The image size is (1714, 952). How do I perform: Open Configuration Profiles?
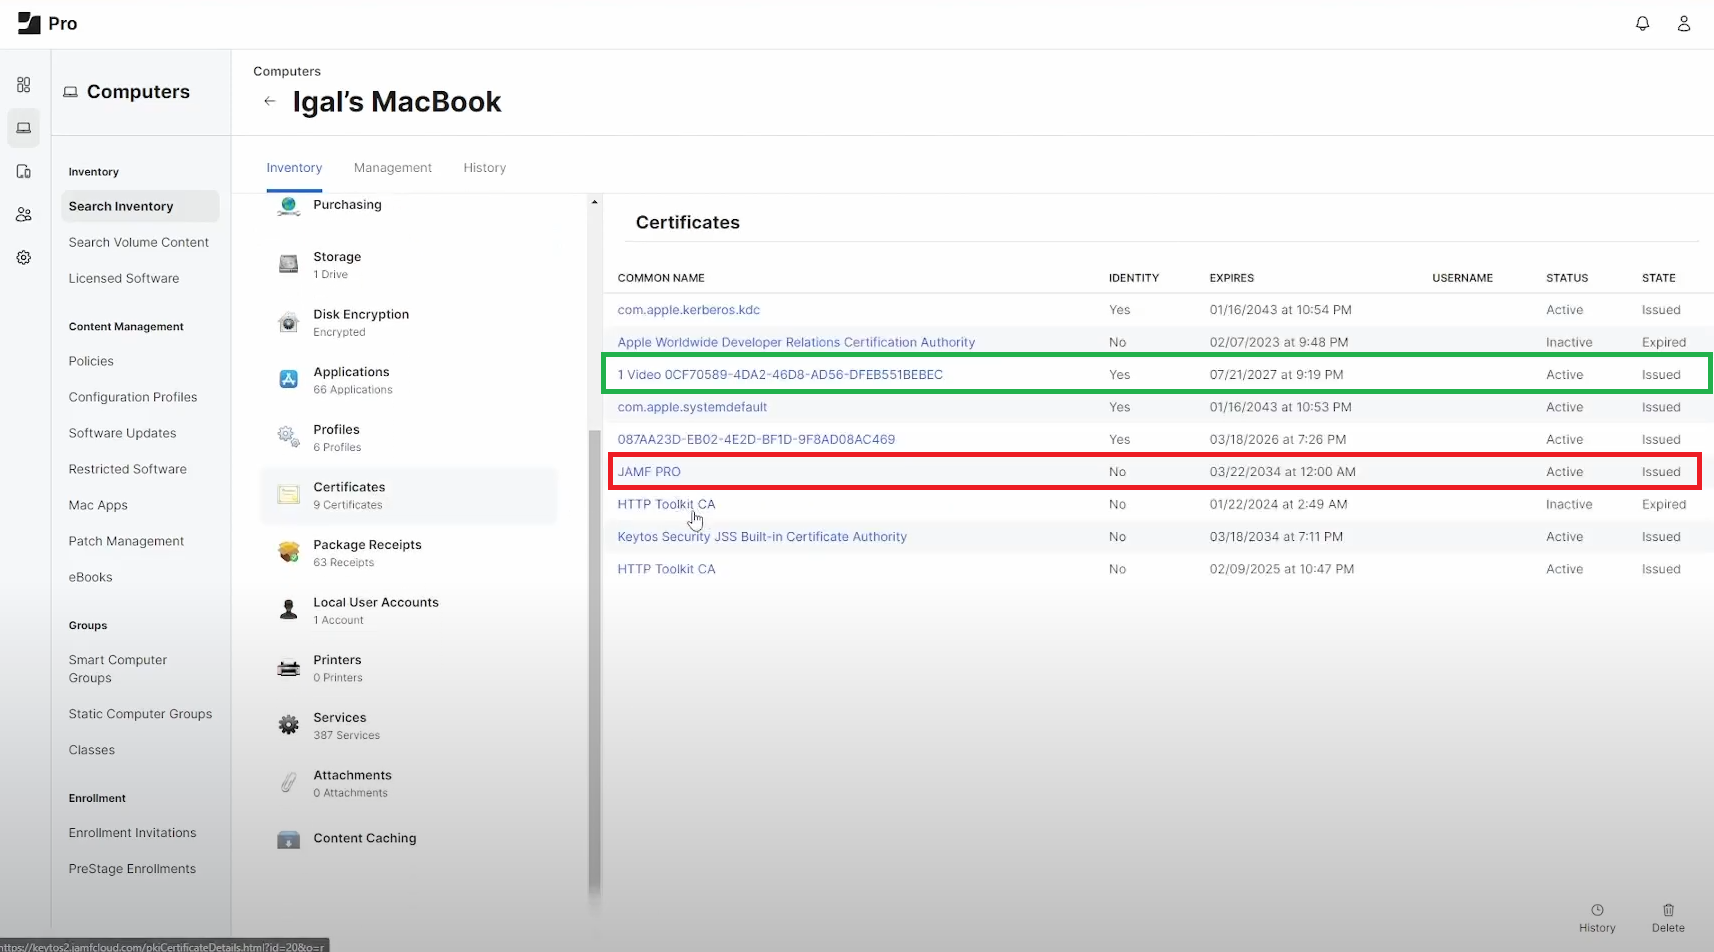tap(133, 397)
